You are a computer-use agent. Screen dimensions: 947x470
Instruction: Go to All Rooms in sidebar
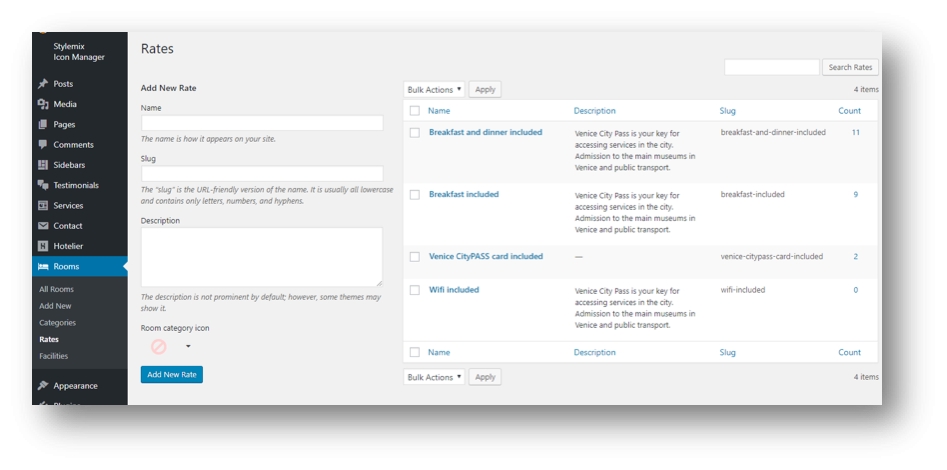coord(56,289)
